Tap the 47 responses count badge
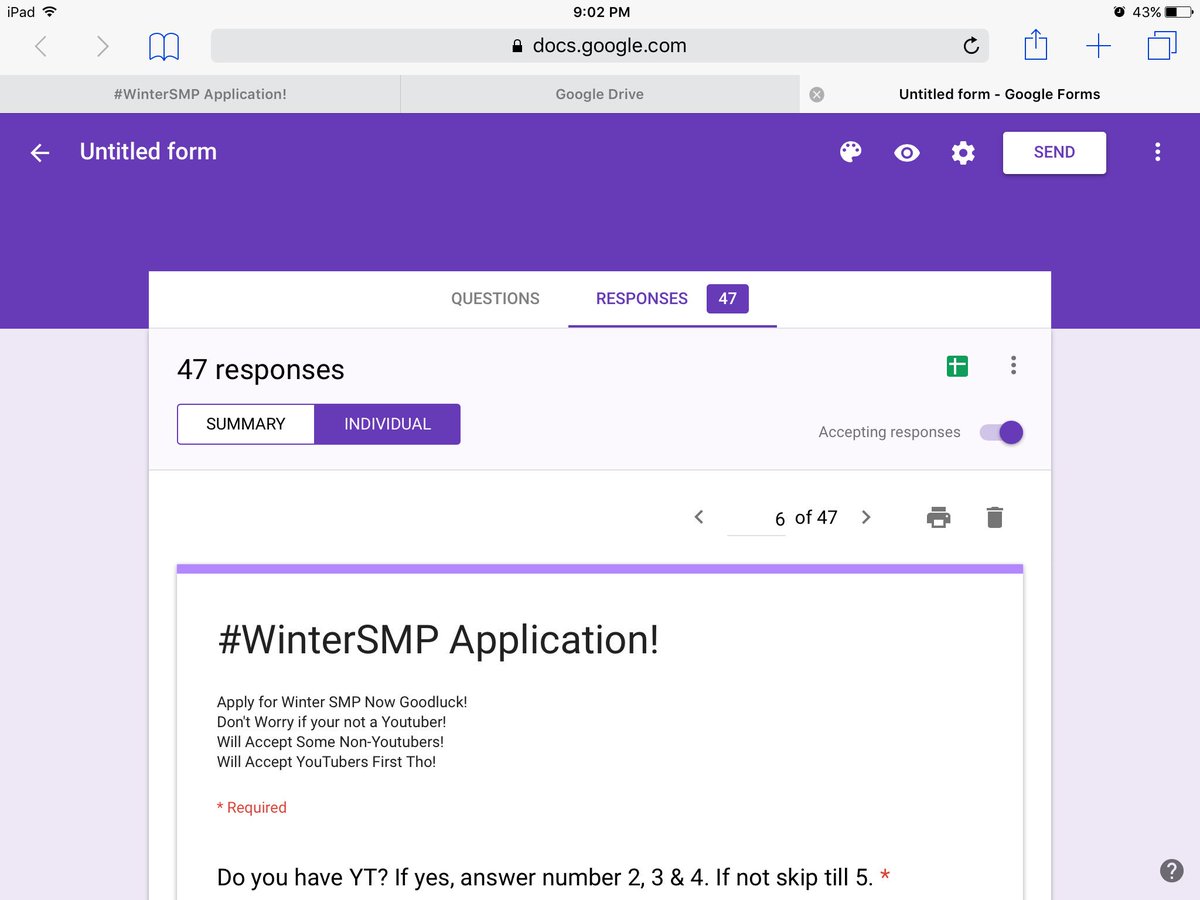1200x900 pixels. pyautogui.click(x=727, y=298)
